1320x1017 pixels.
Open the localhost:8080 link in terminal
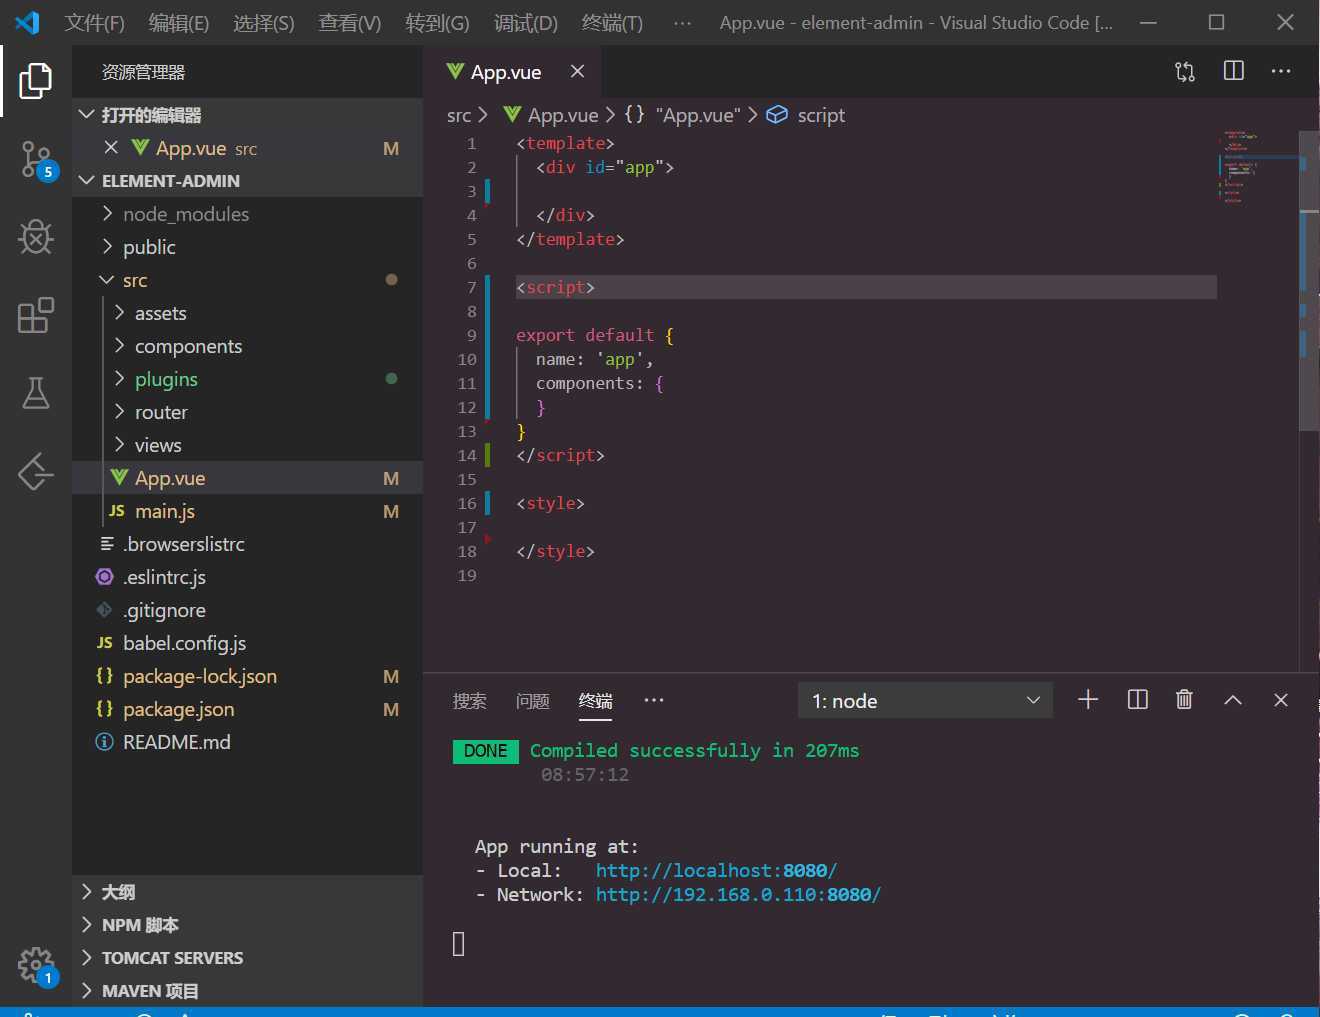(x=717, y=871)
